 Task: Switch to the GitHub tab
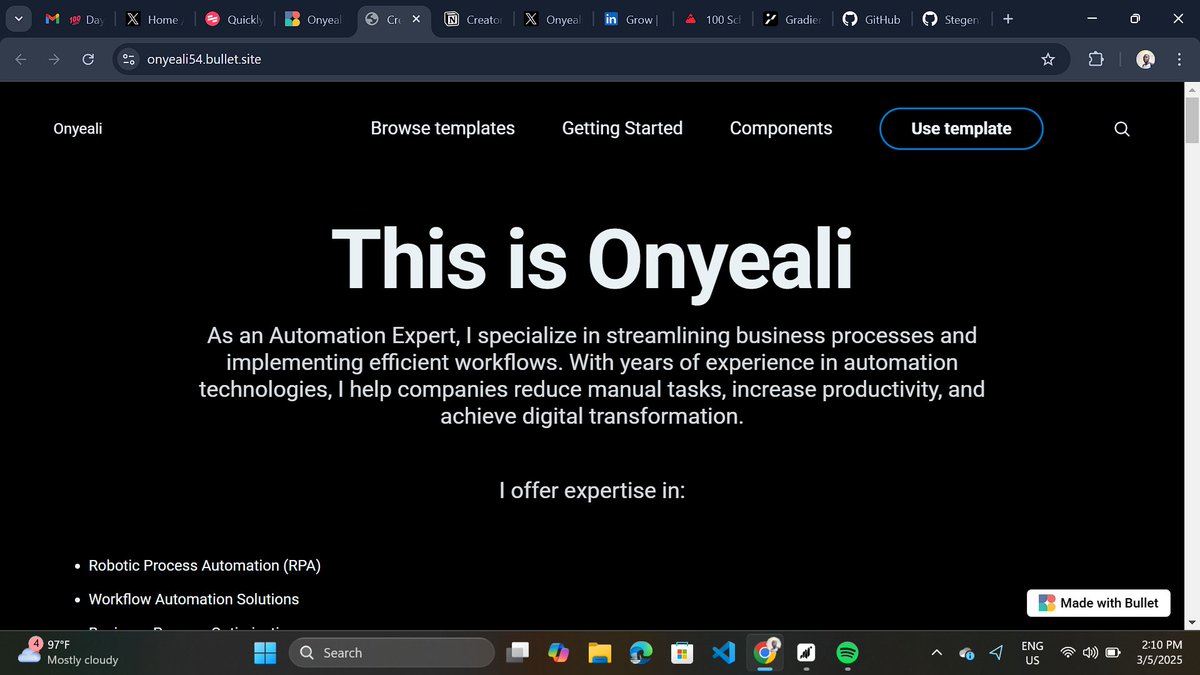(871, 19)
